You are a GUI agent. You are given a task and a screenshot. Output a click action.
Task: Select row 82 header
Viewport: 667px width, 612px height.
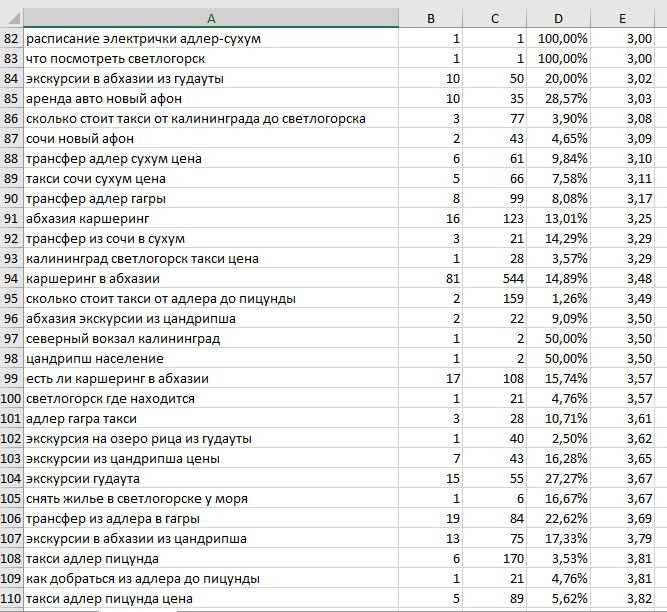[11, 38]
